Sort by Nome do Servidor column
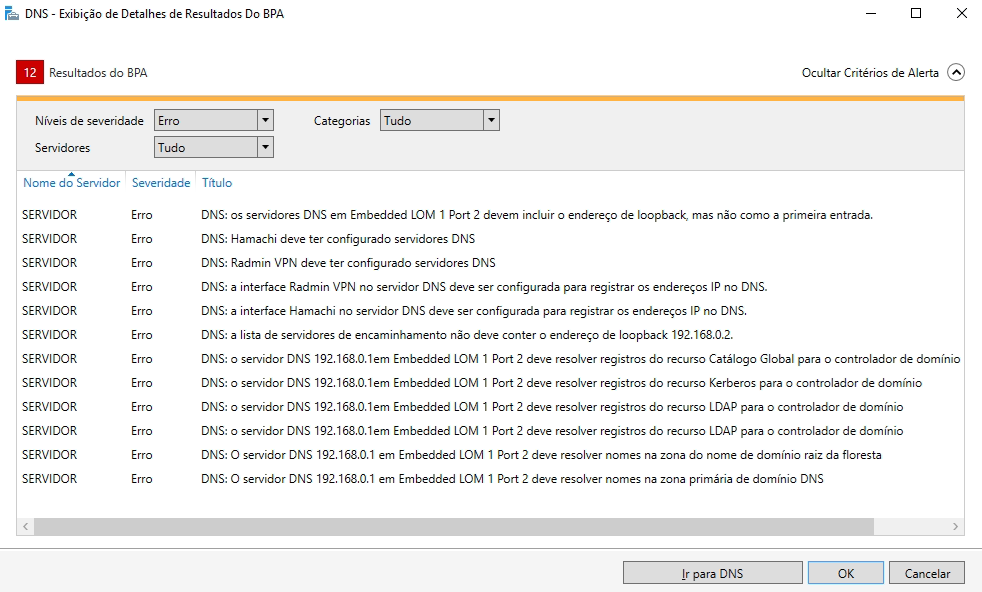Viewport: 982px width, 592px height. (71, 182)
